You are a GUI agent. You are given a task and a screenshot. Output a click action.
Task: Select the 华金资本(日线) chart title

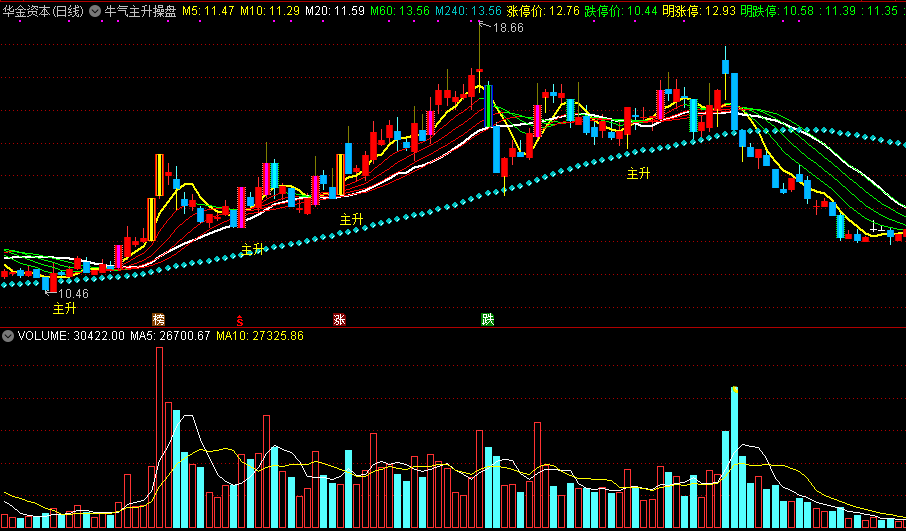pyautogui.click(x=43, y=11)
